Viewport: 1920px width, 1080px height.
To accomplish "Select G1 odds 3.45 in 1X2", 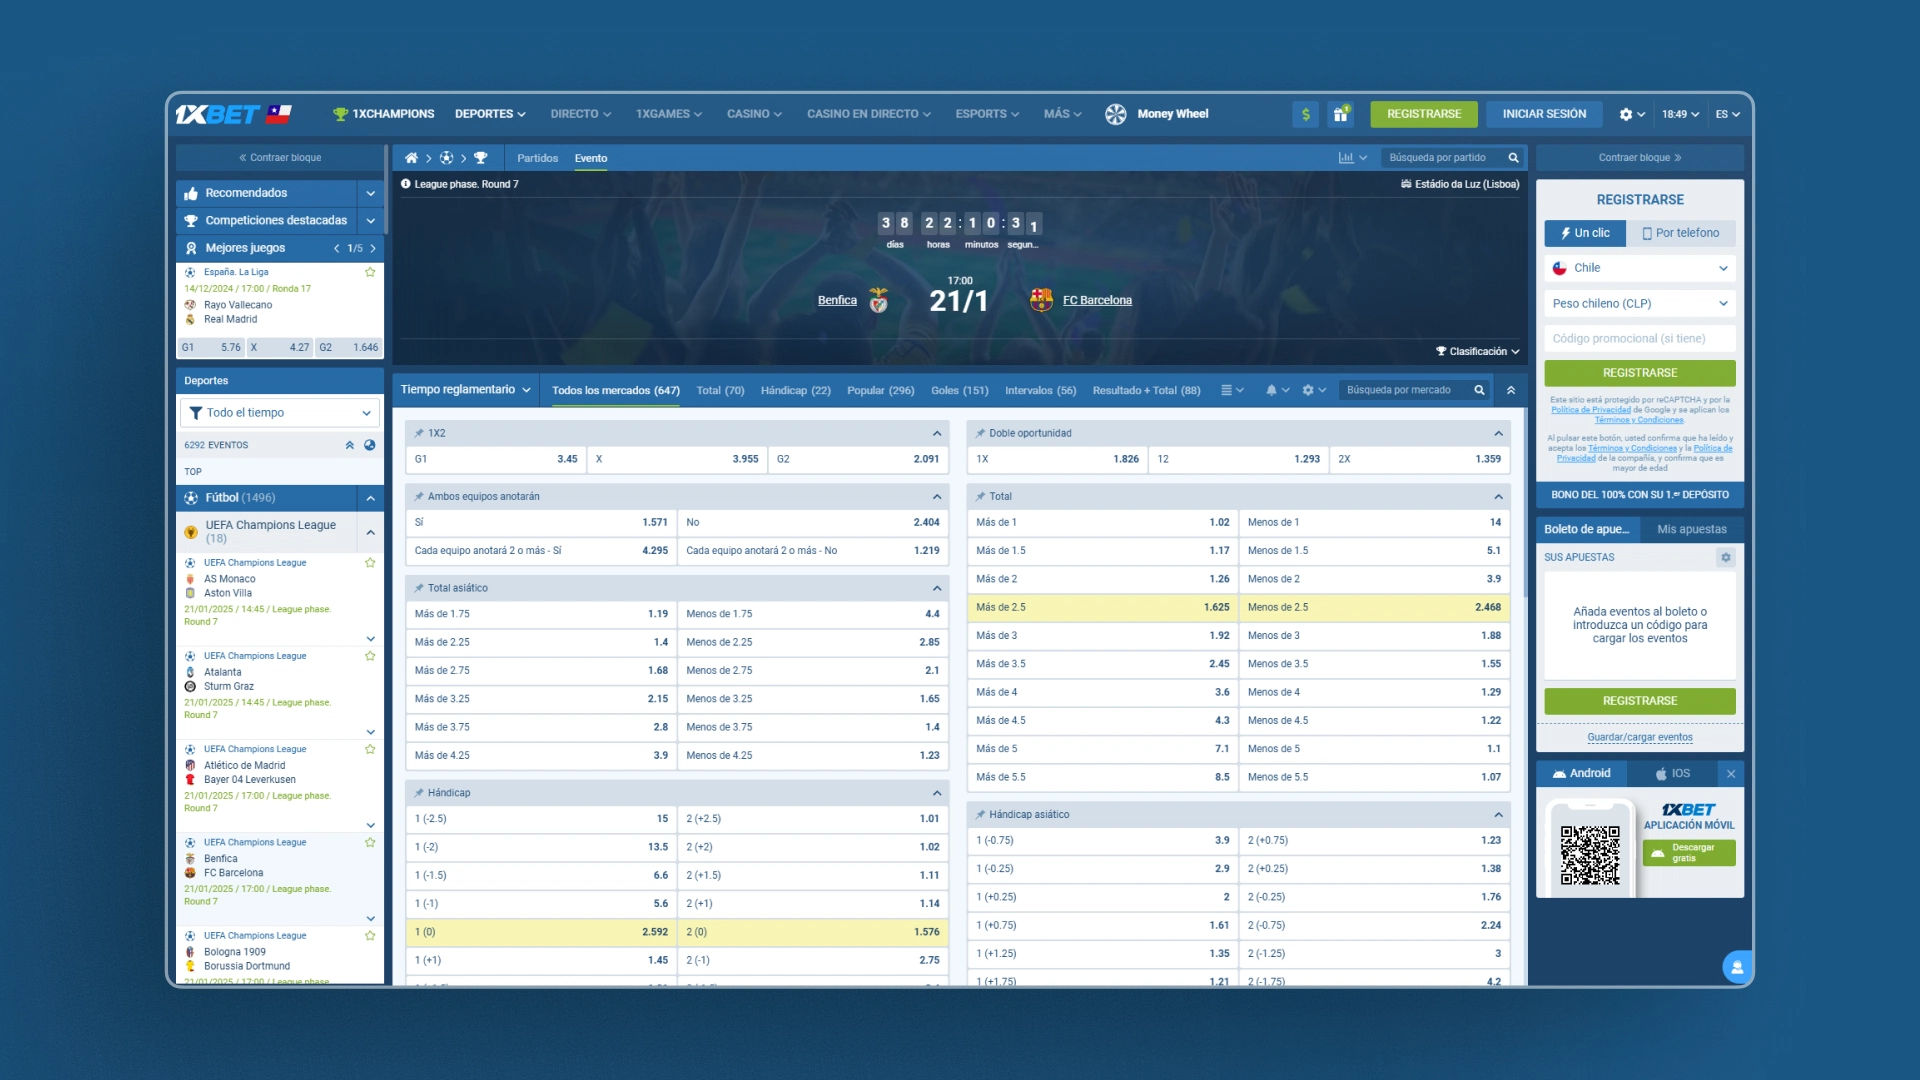I will point(496,459).
